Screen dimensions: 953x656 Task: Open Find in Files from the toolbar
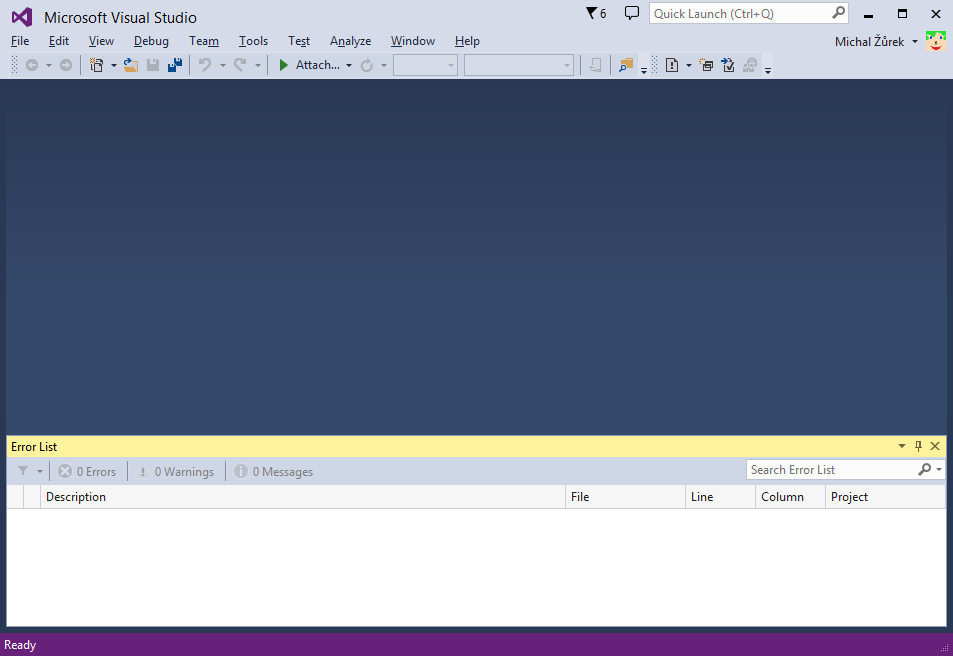coord(625,65)
